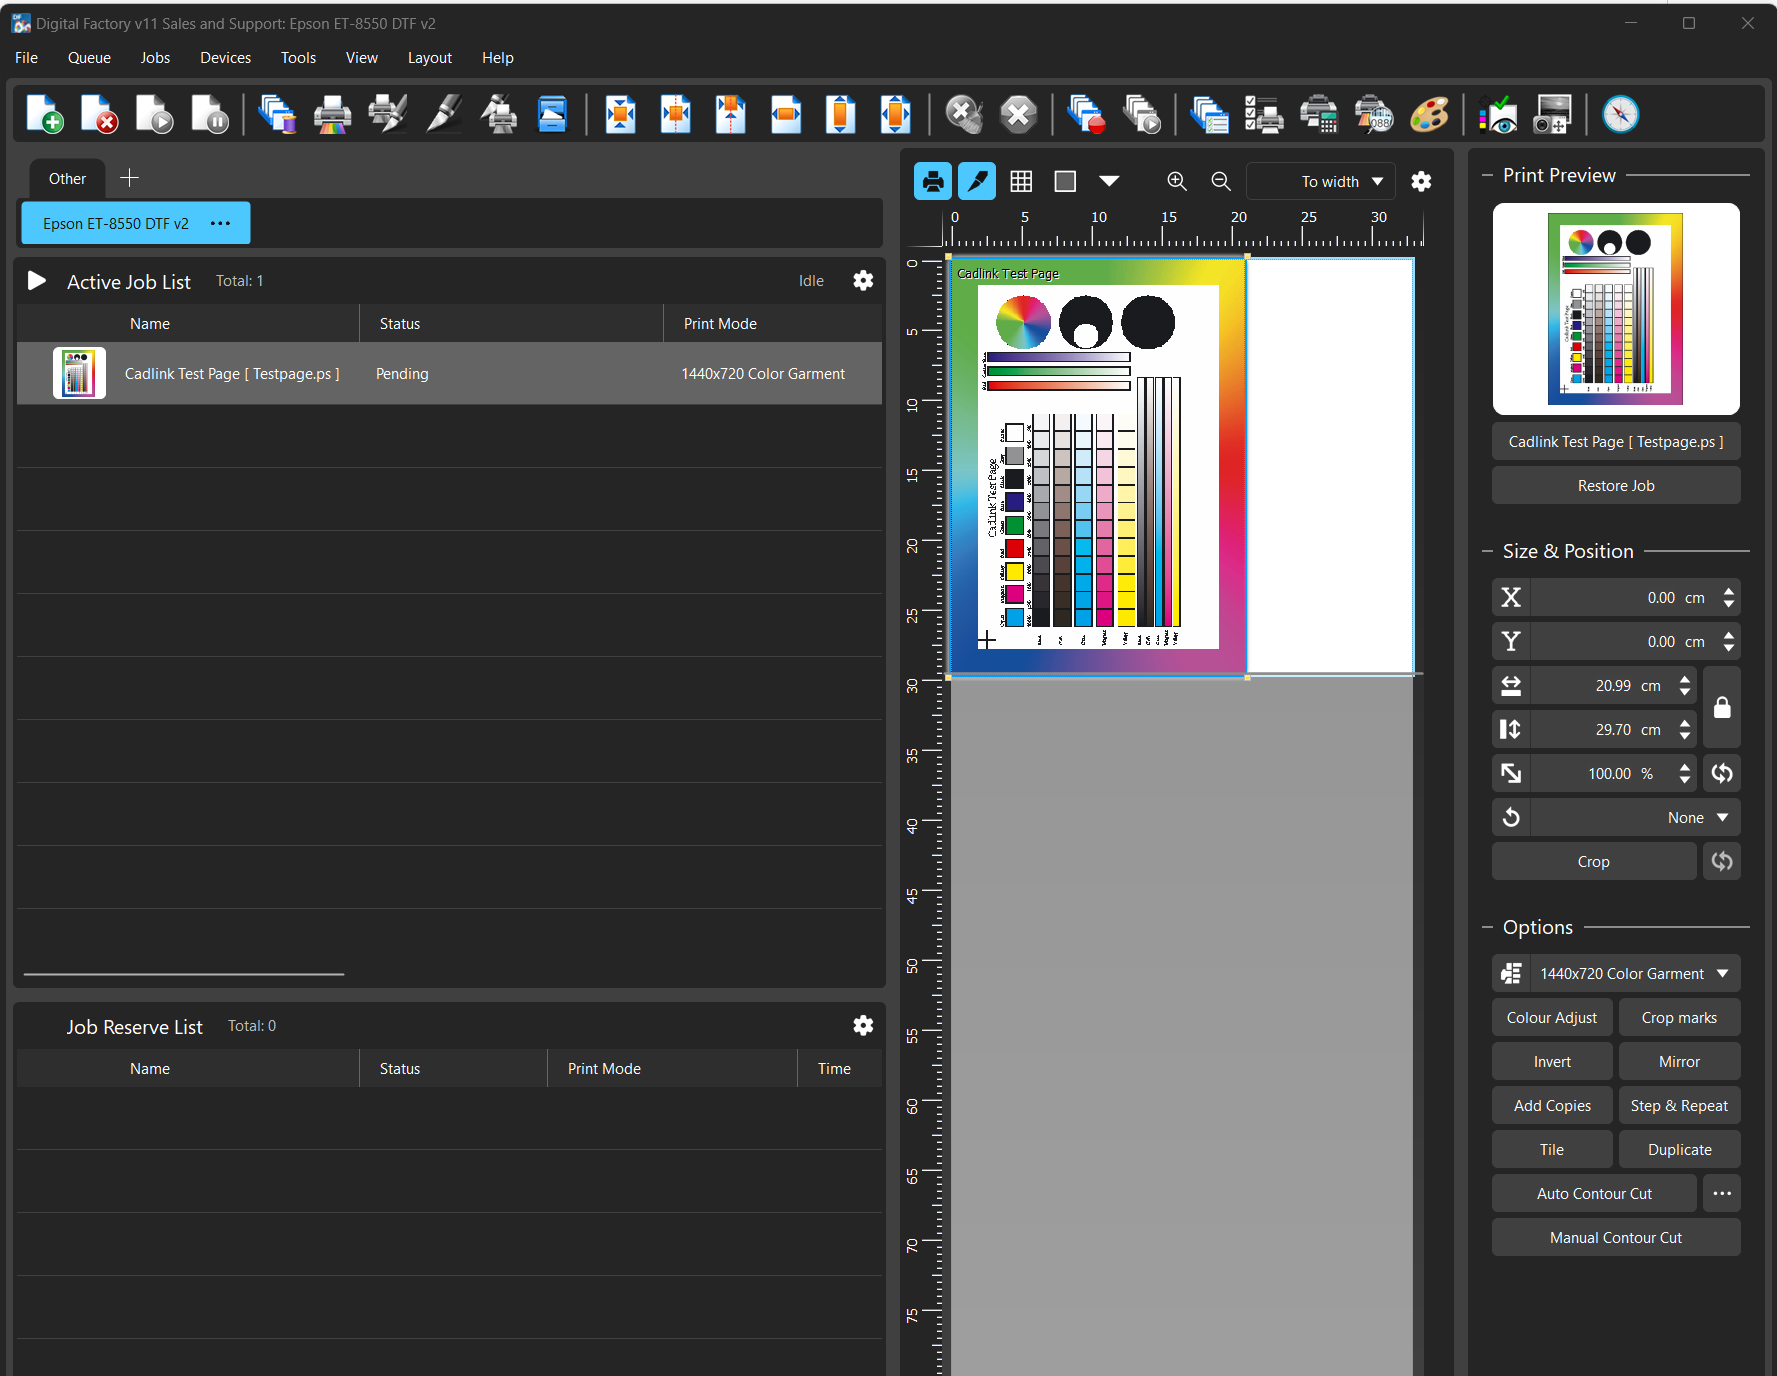
Task: Click the color eye preview icon
Action: 1497,114
